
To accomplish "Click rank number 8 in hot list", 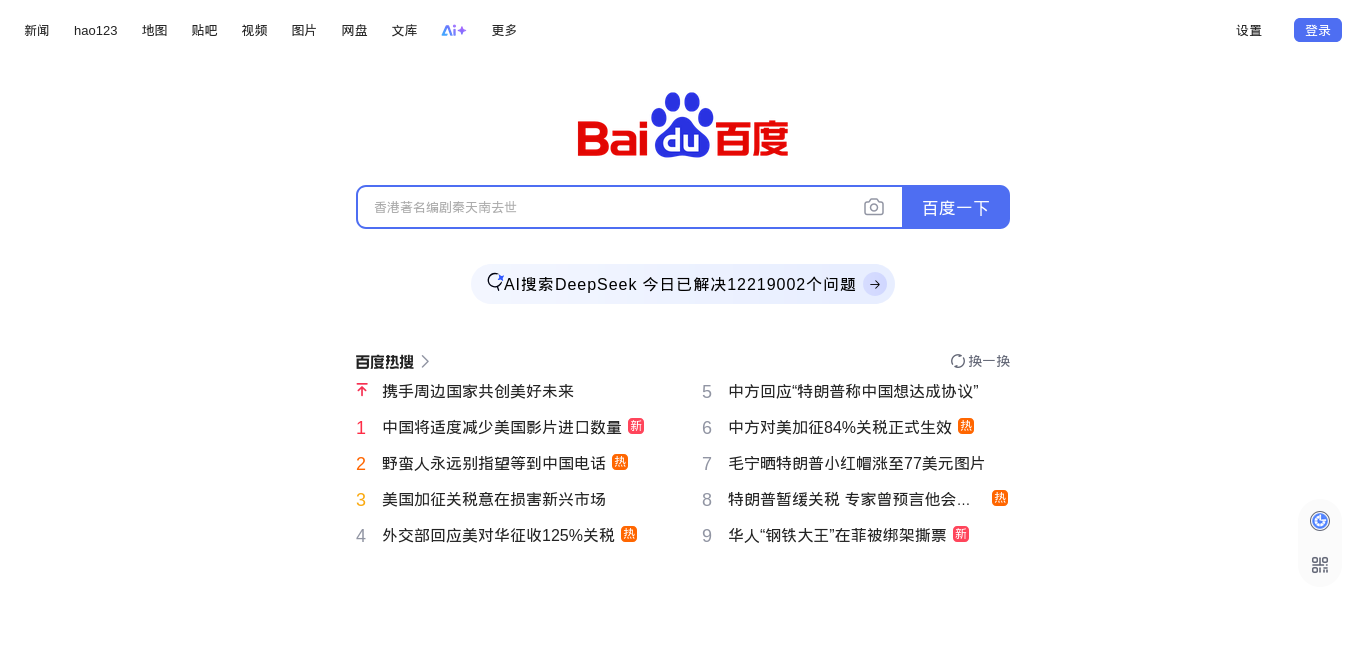I will 707,500.
